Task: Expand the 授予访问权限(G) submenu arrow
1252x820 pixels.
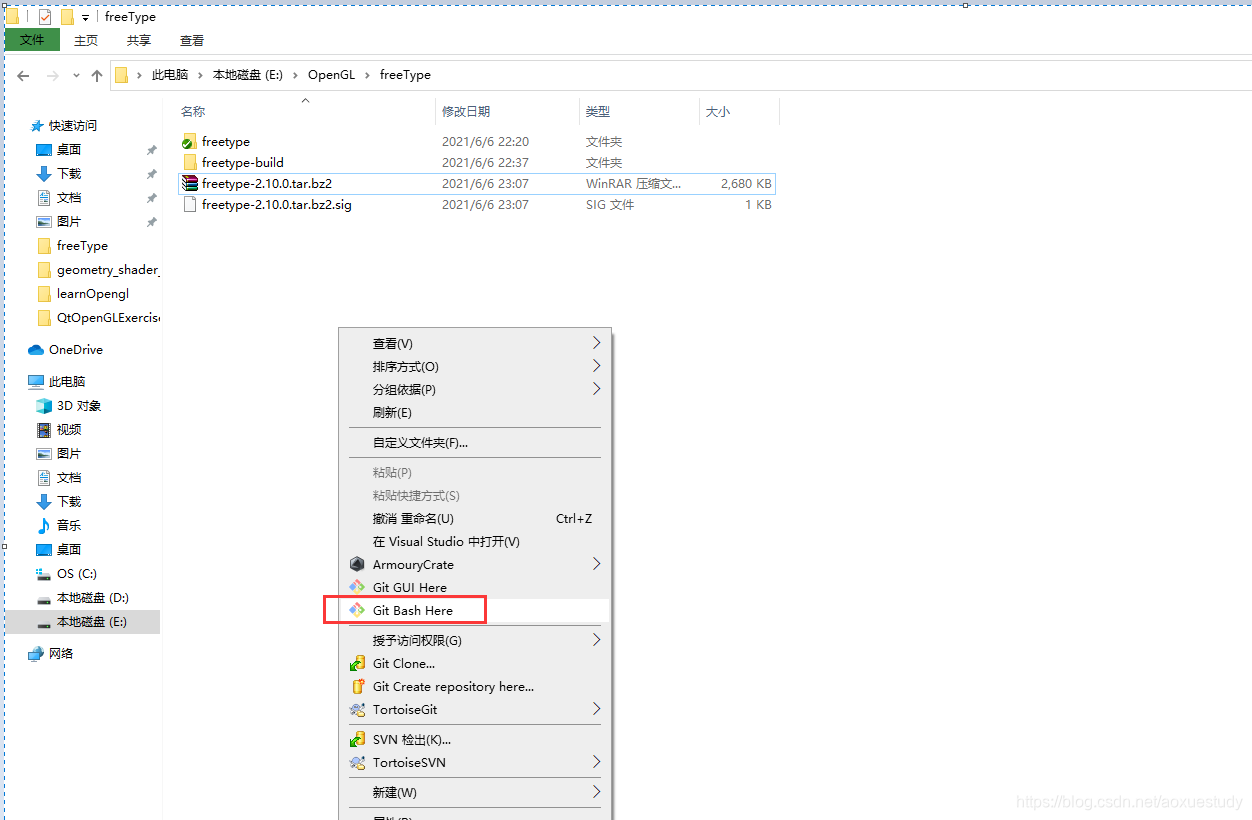Action: (597, 640)
